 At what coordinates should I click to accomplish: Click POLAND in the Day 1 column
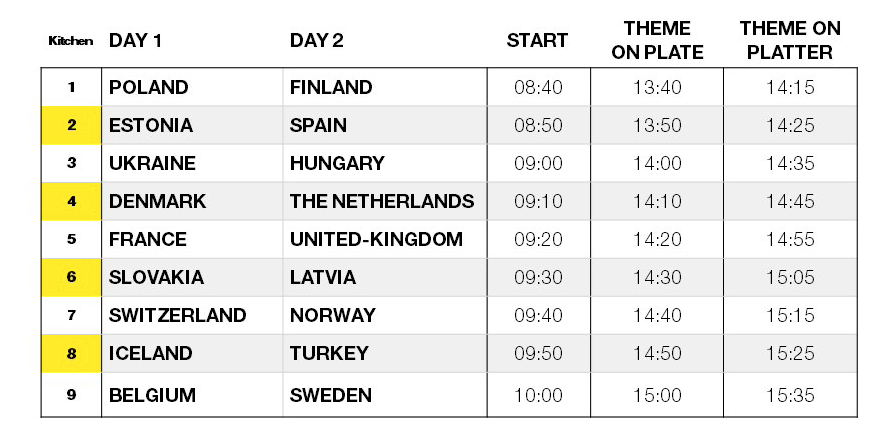coord(149,87)
